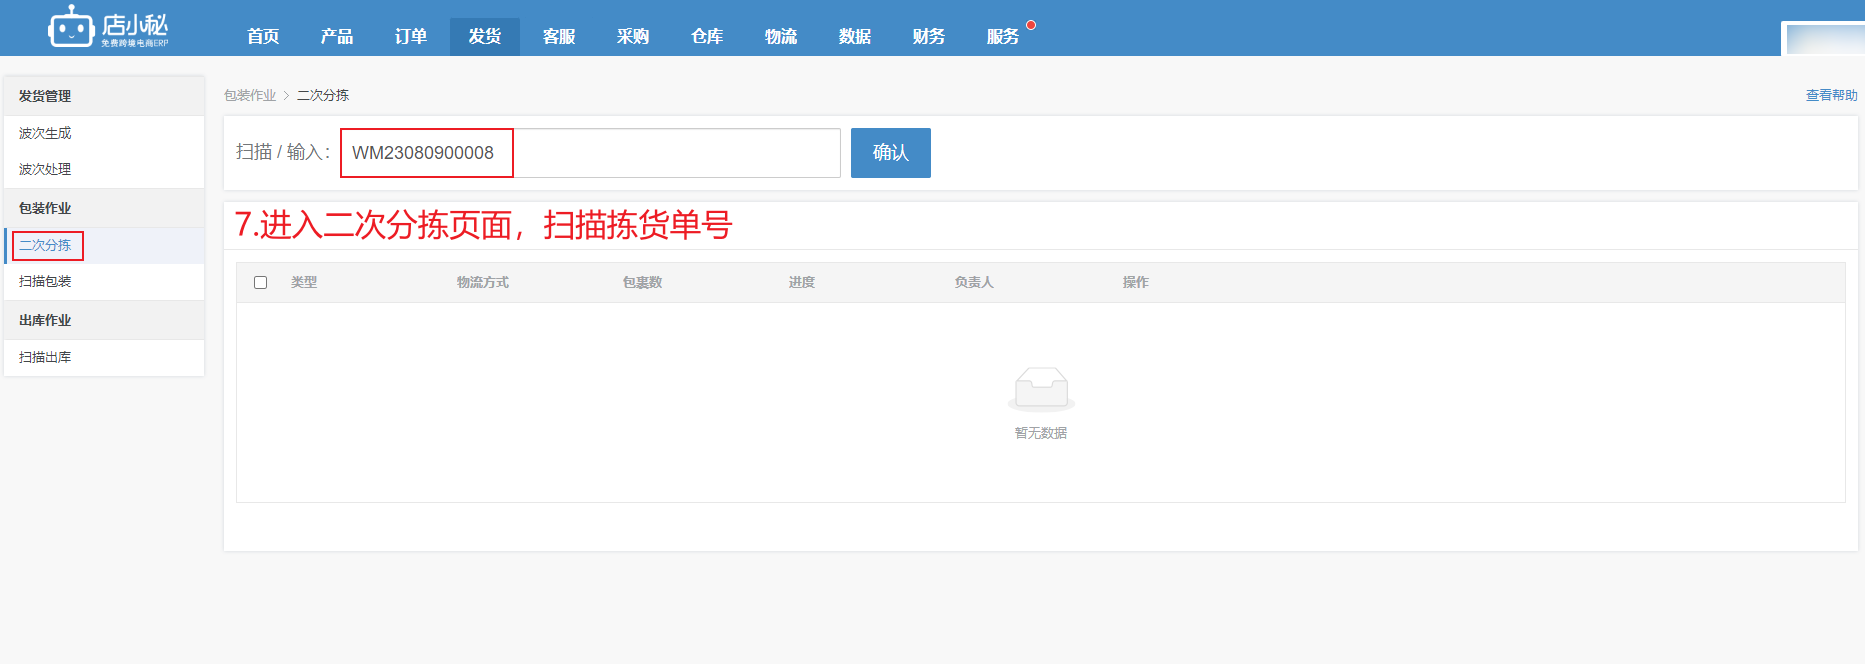Click the 进度 column header

pyautogui.click(x=802, y=283)
